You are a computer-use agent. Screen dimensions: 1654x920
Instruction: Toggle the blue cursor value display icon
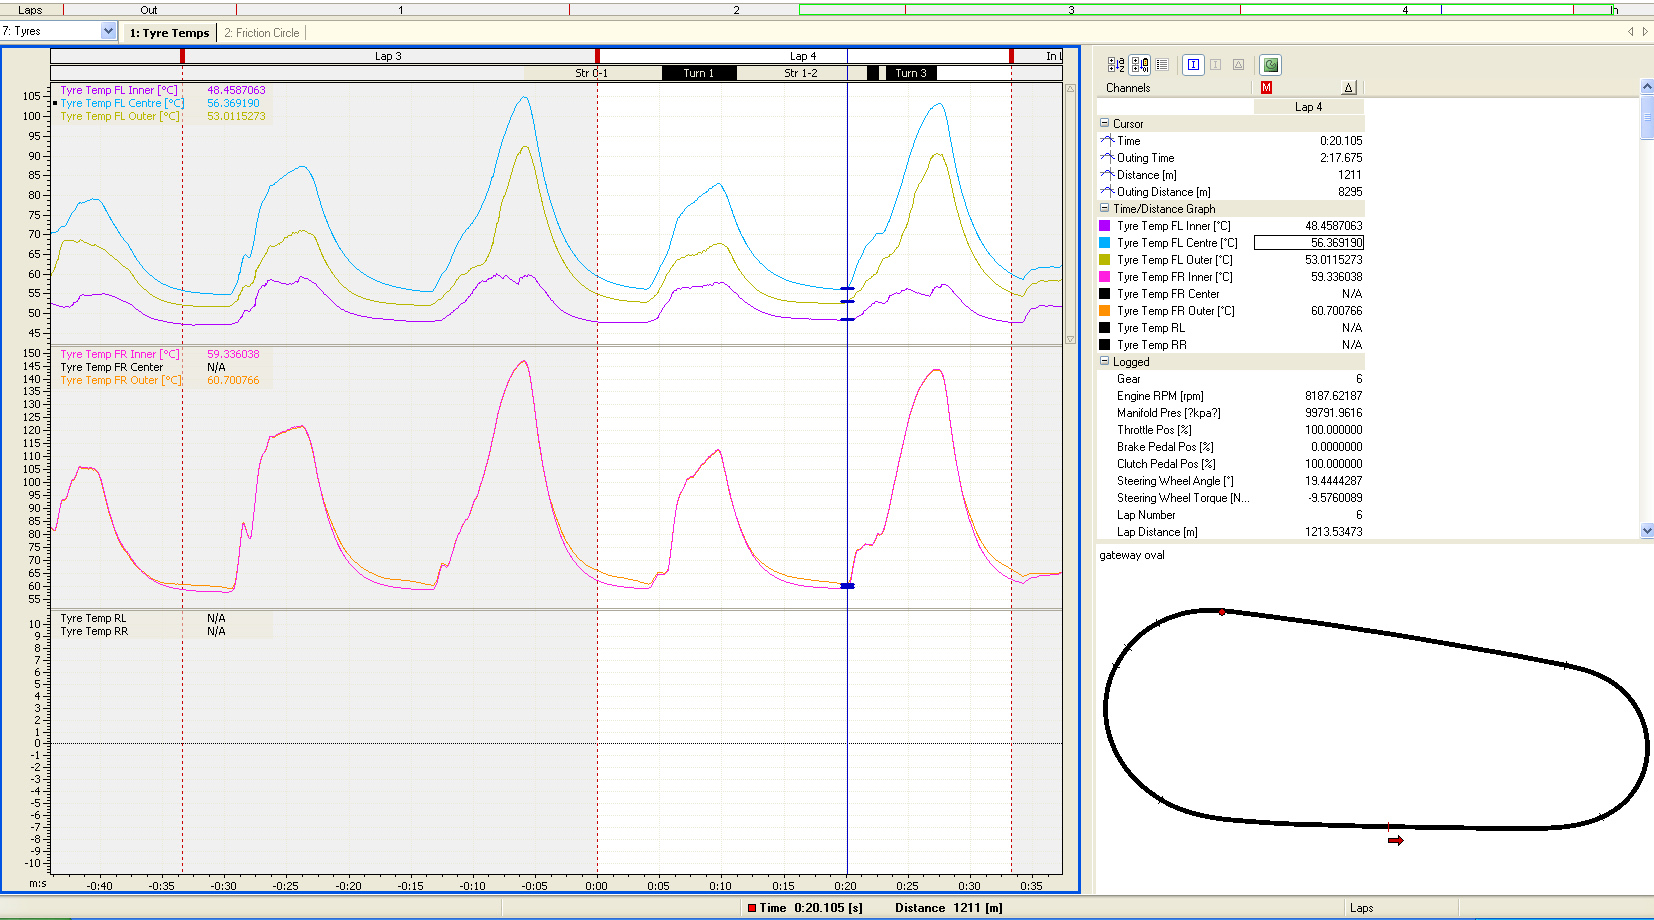pos(1193,65)
